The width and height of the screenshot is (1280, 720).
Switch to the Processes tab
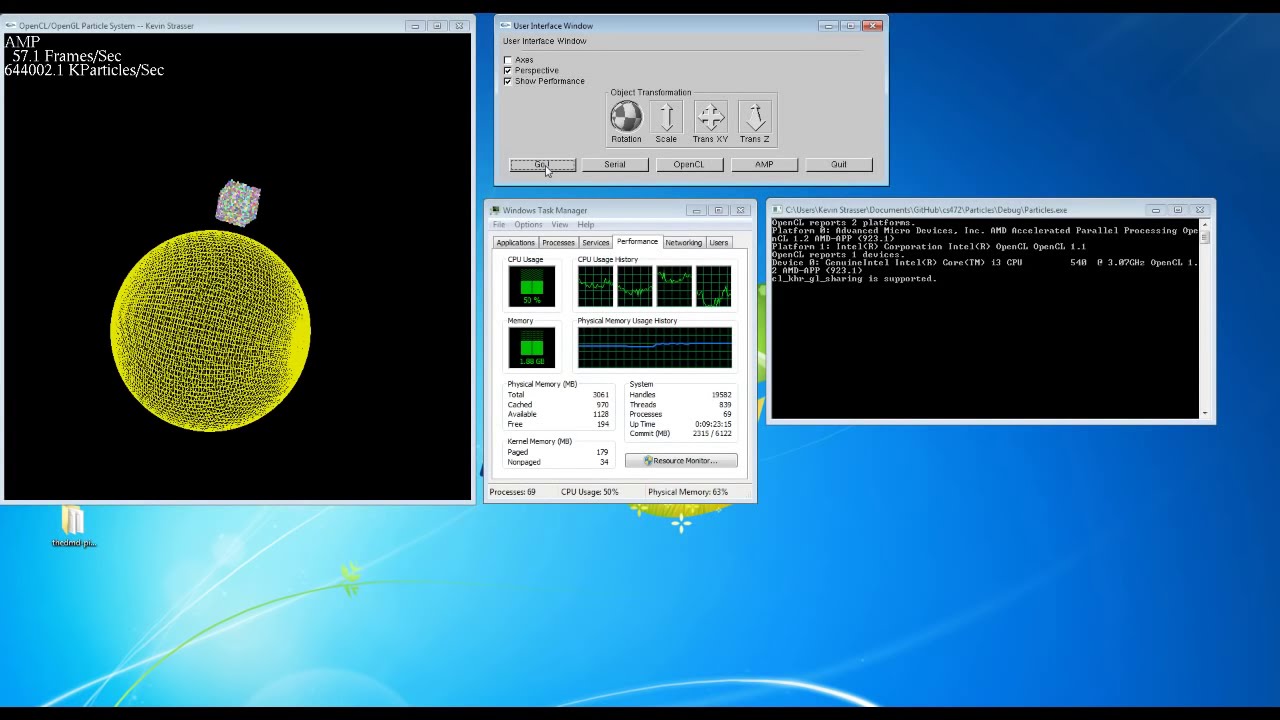(558, 243)
